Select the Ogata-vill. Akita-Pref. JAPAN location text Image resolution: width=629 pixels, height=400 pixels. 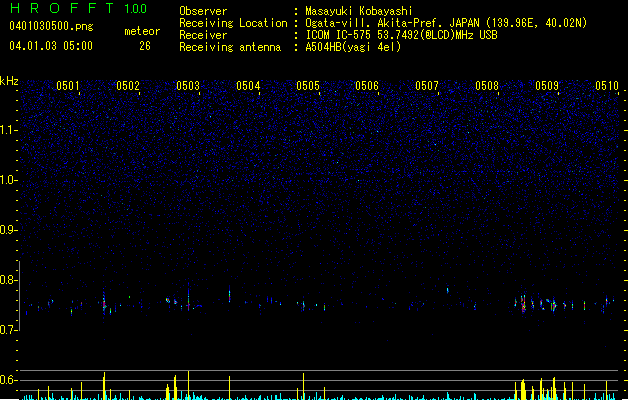(x=446, y=23)
